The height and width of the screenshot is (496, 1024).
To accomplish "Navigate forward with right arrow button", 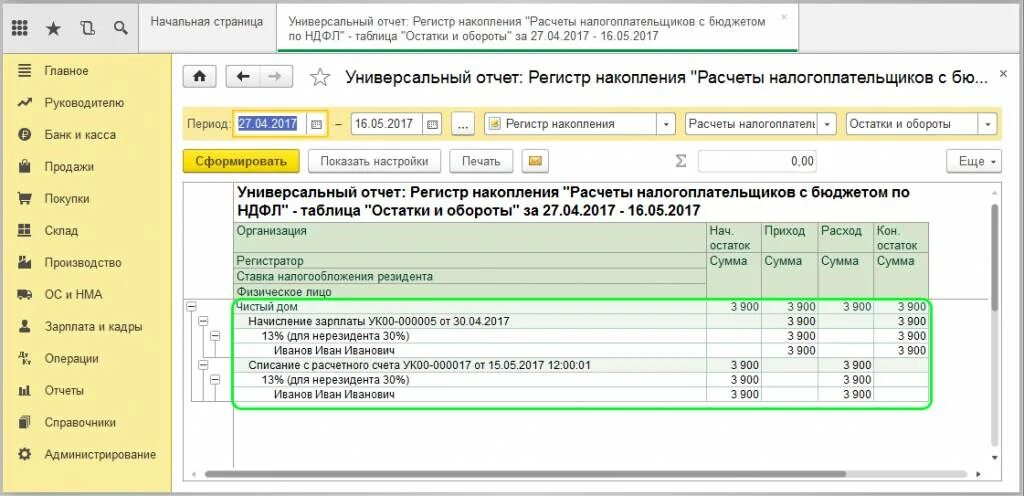I will click(x=276, y=76).
